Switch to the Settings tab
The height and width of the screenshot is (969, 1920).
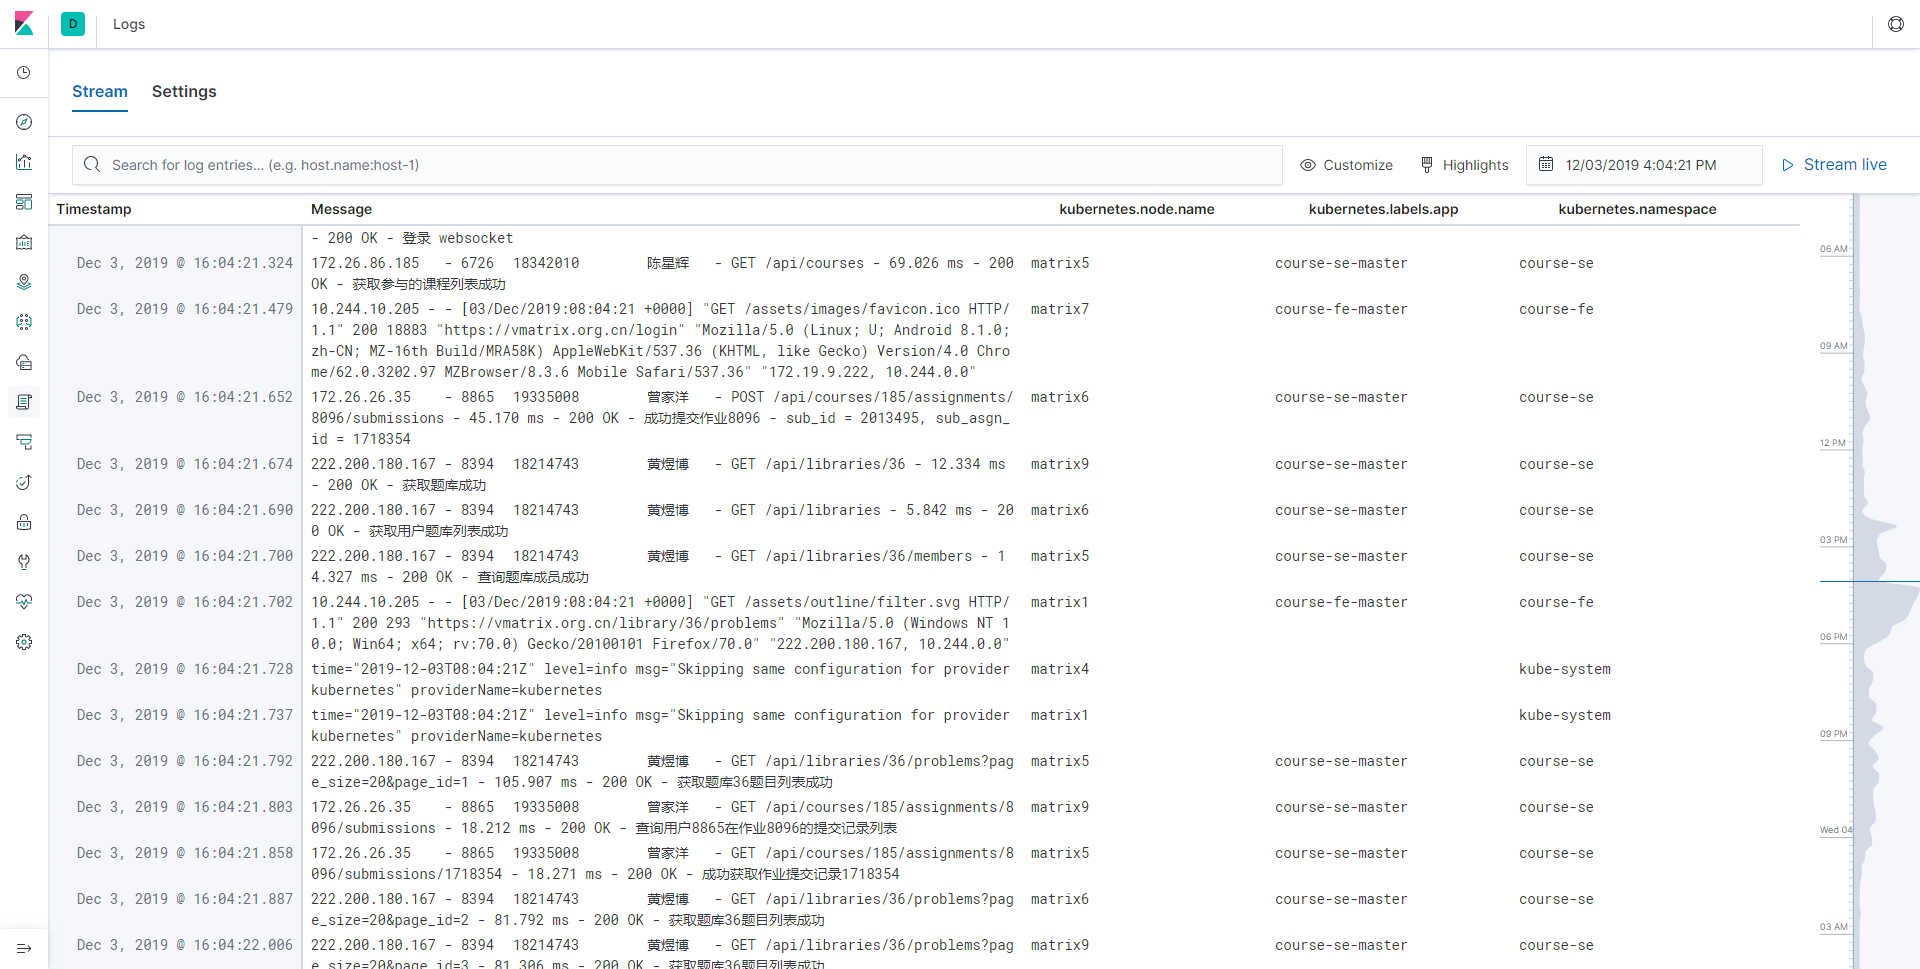click(184, 91)
